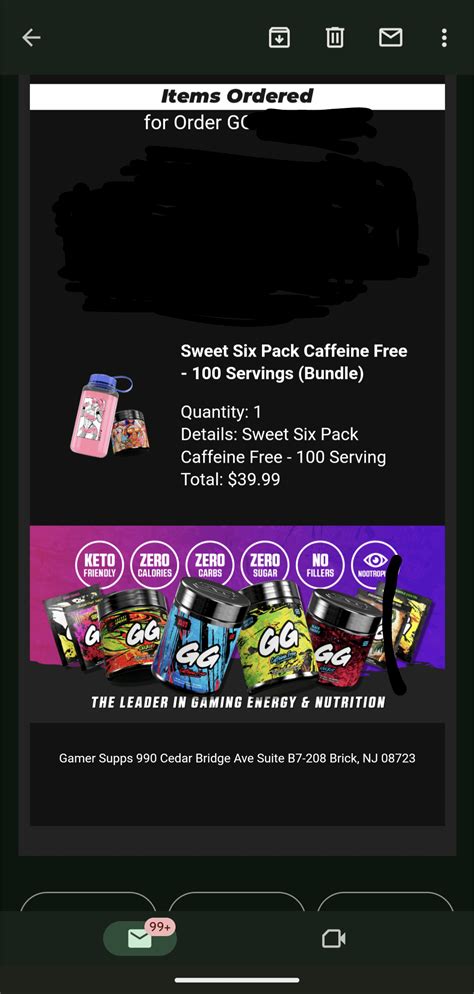The width and height of the screenshot is (474, 994).
Task: Tap the rightmost action button at bottom
Action: (385, 901)
